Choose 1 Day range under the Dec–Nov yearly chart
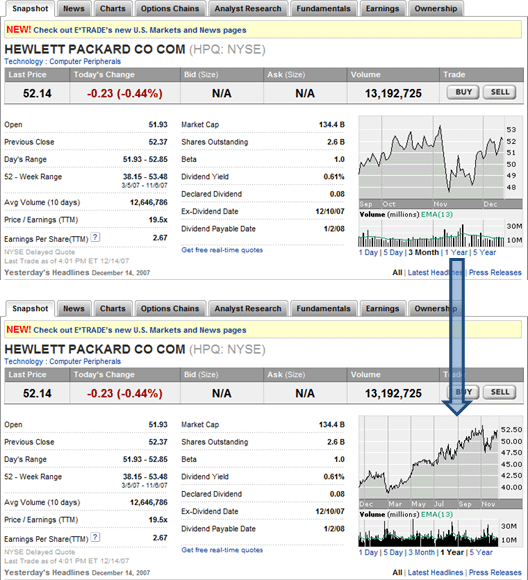The width and height of the screenshot is (528, 580). point(368,552)
